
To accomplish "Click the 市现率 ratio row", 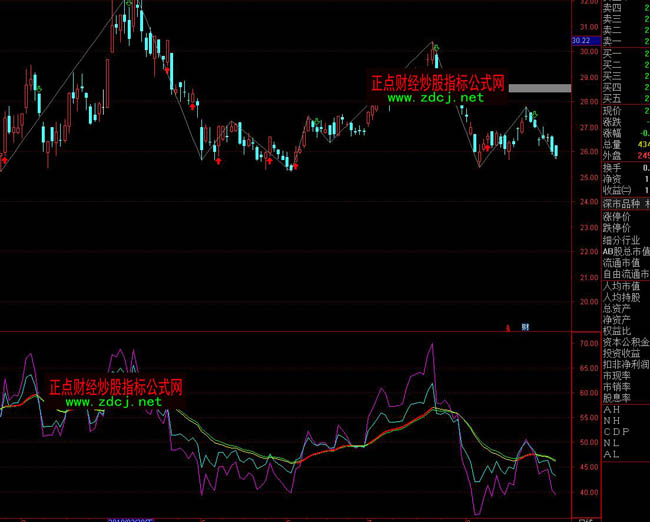I will tap(620, 376).
